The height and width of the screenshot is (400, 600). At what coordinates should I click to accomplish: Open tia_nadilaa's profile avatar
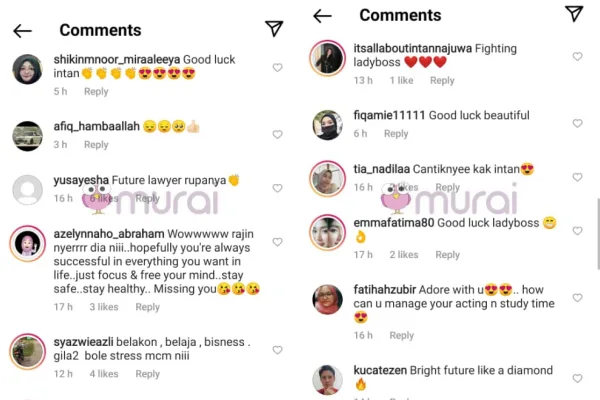(328, 179)
